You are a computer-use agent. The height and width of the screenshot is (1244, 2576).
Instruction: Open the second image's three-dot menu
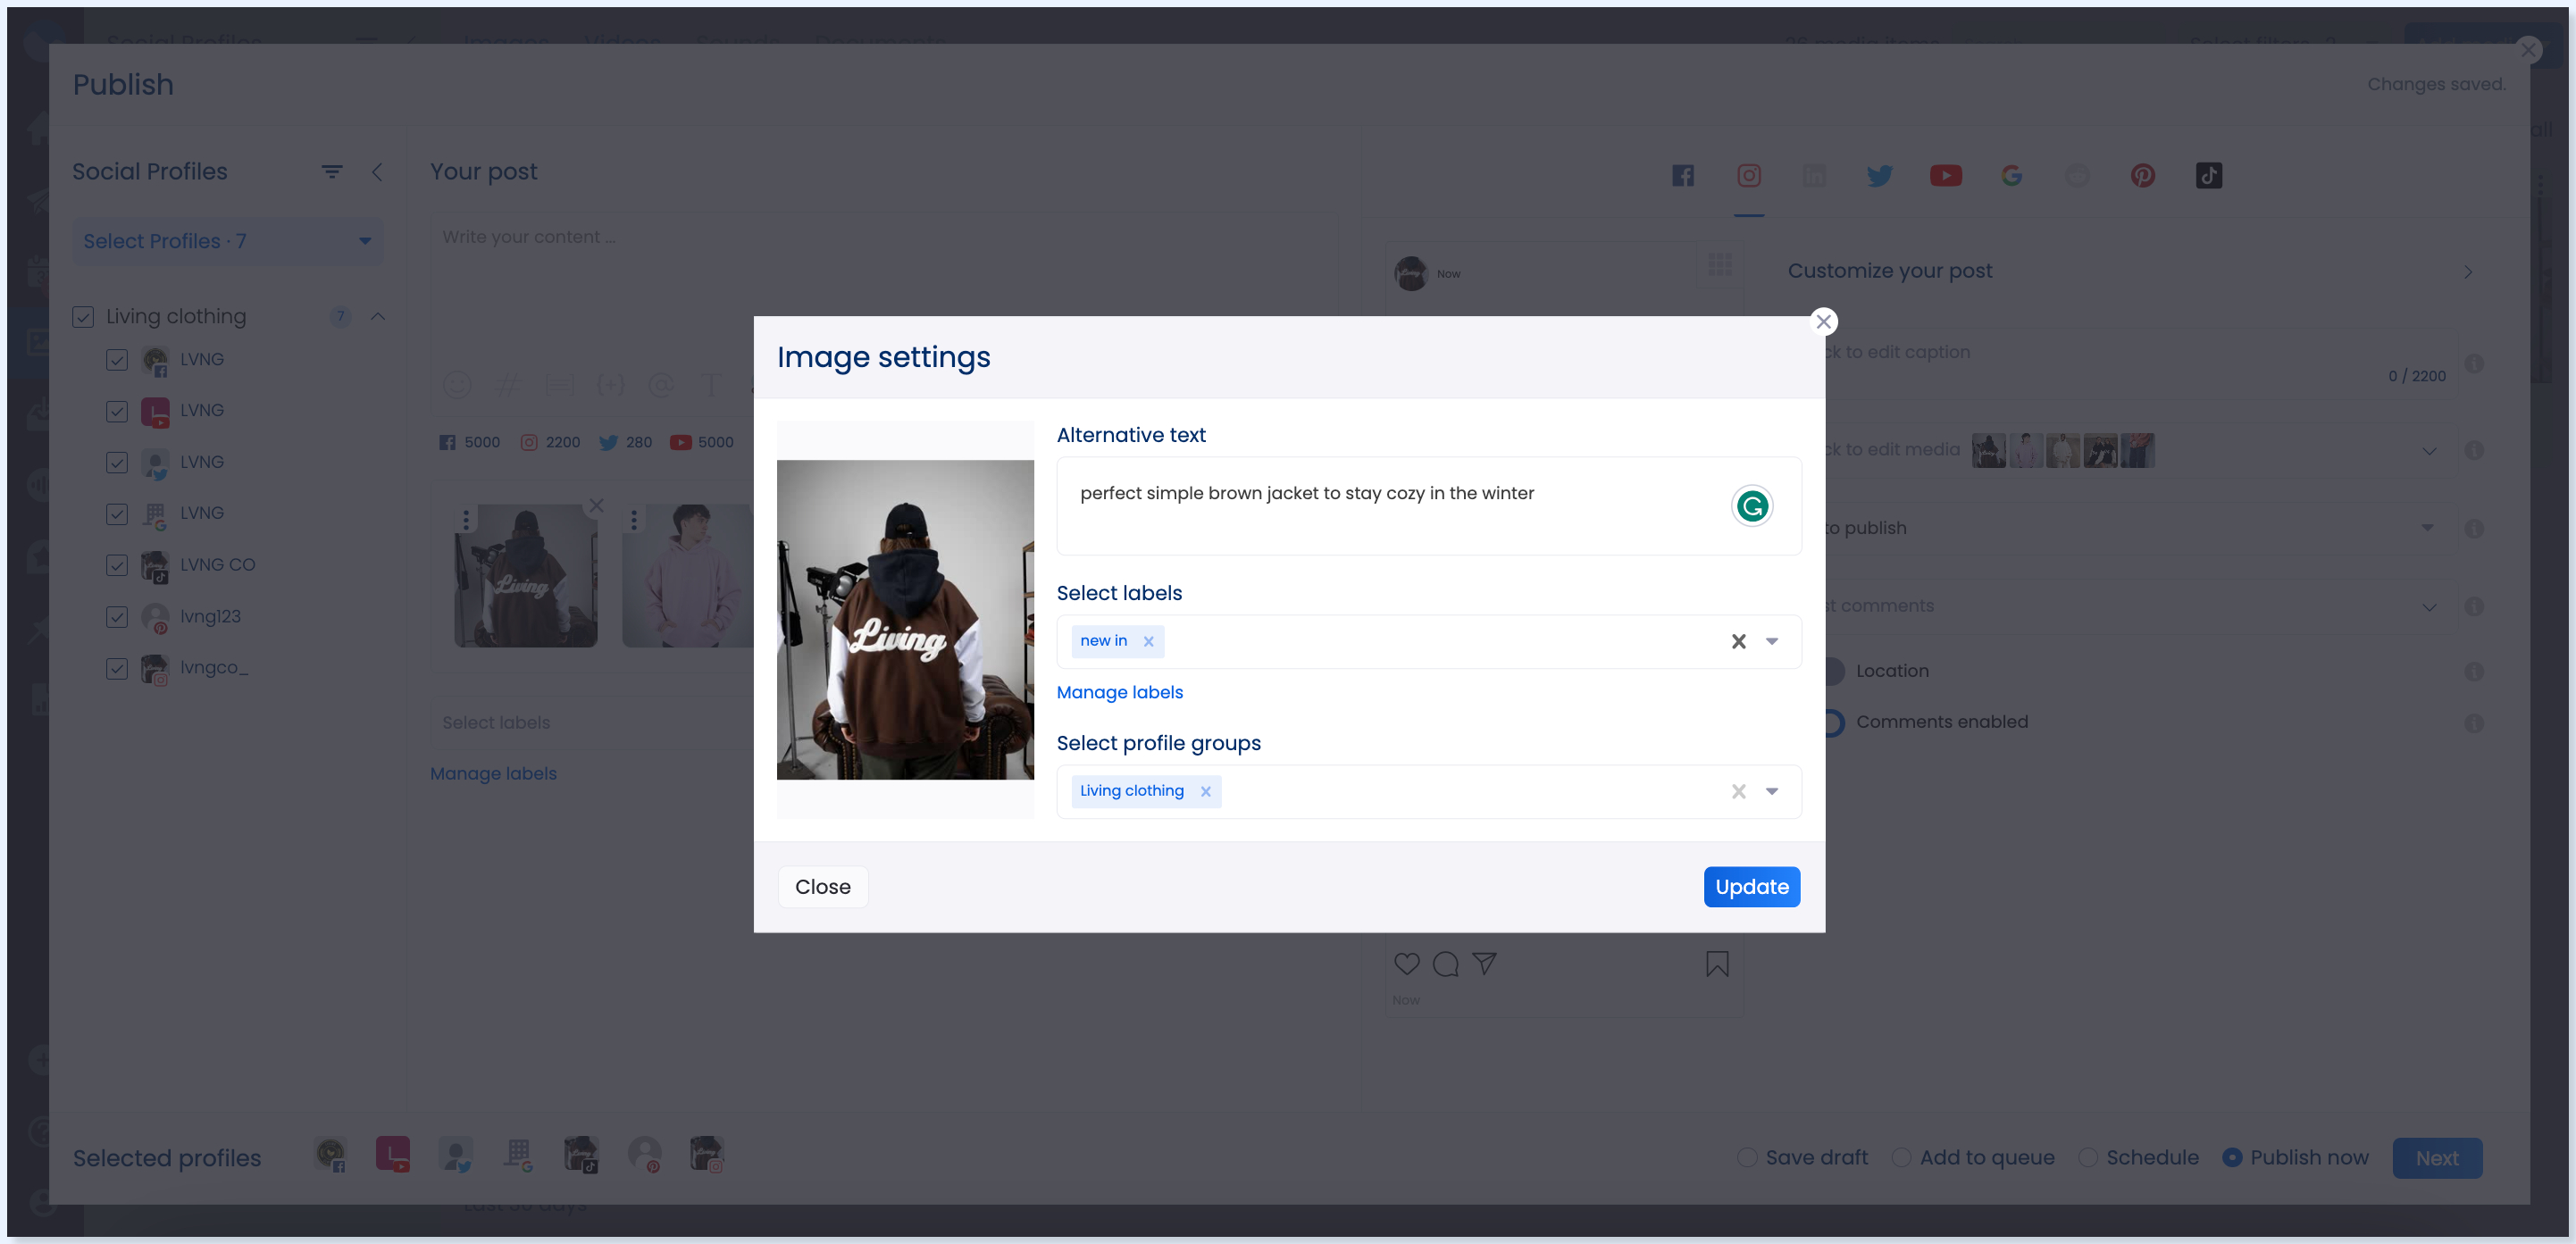click(634, 520)
